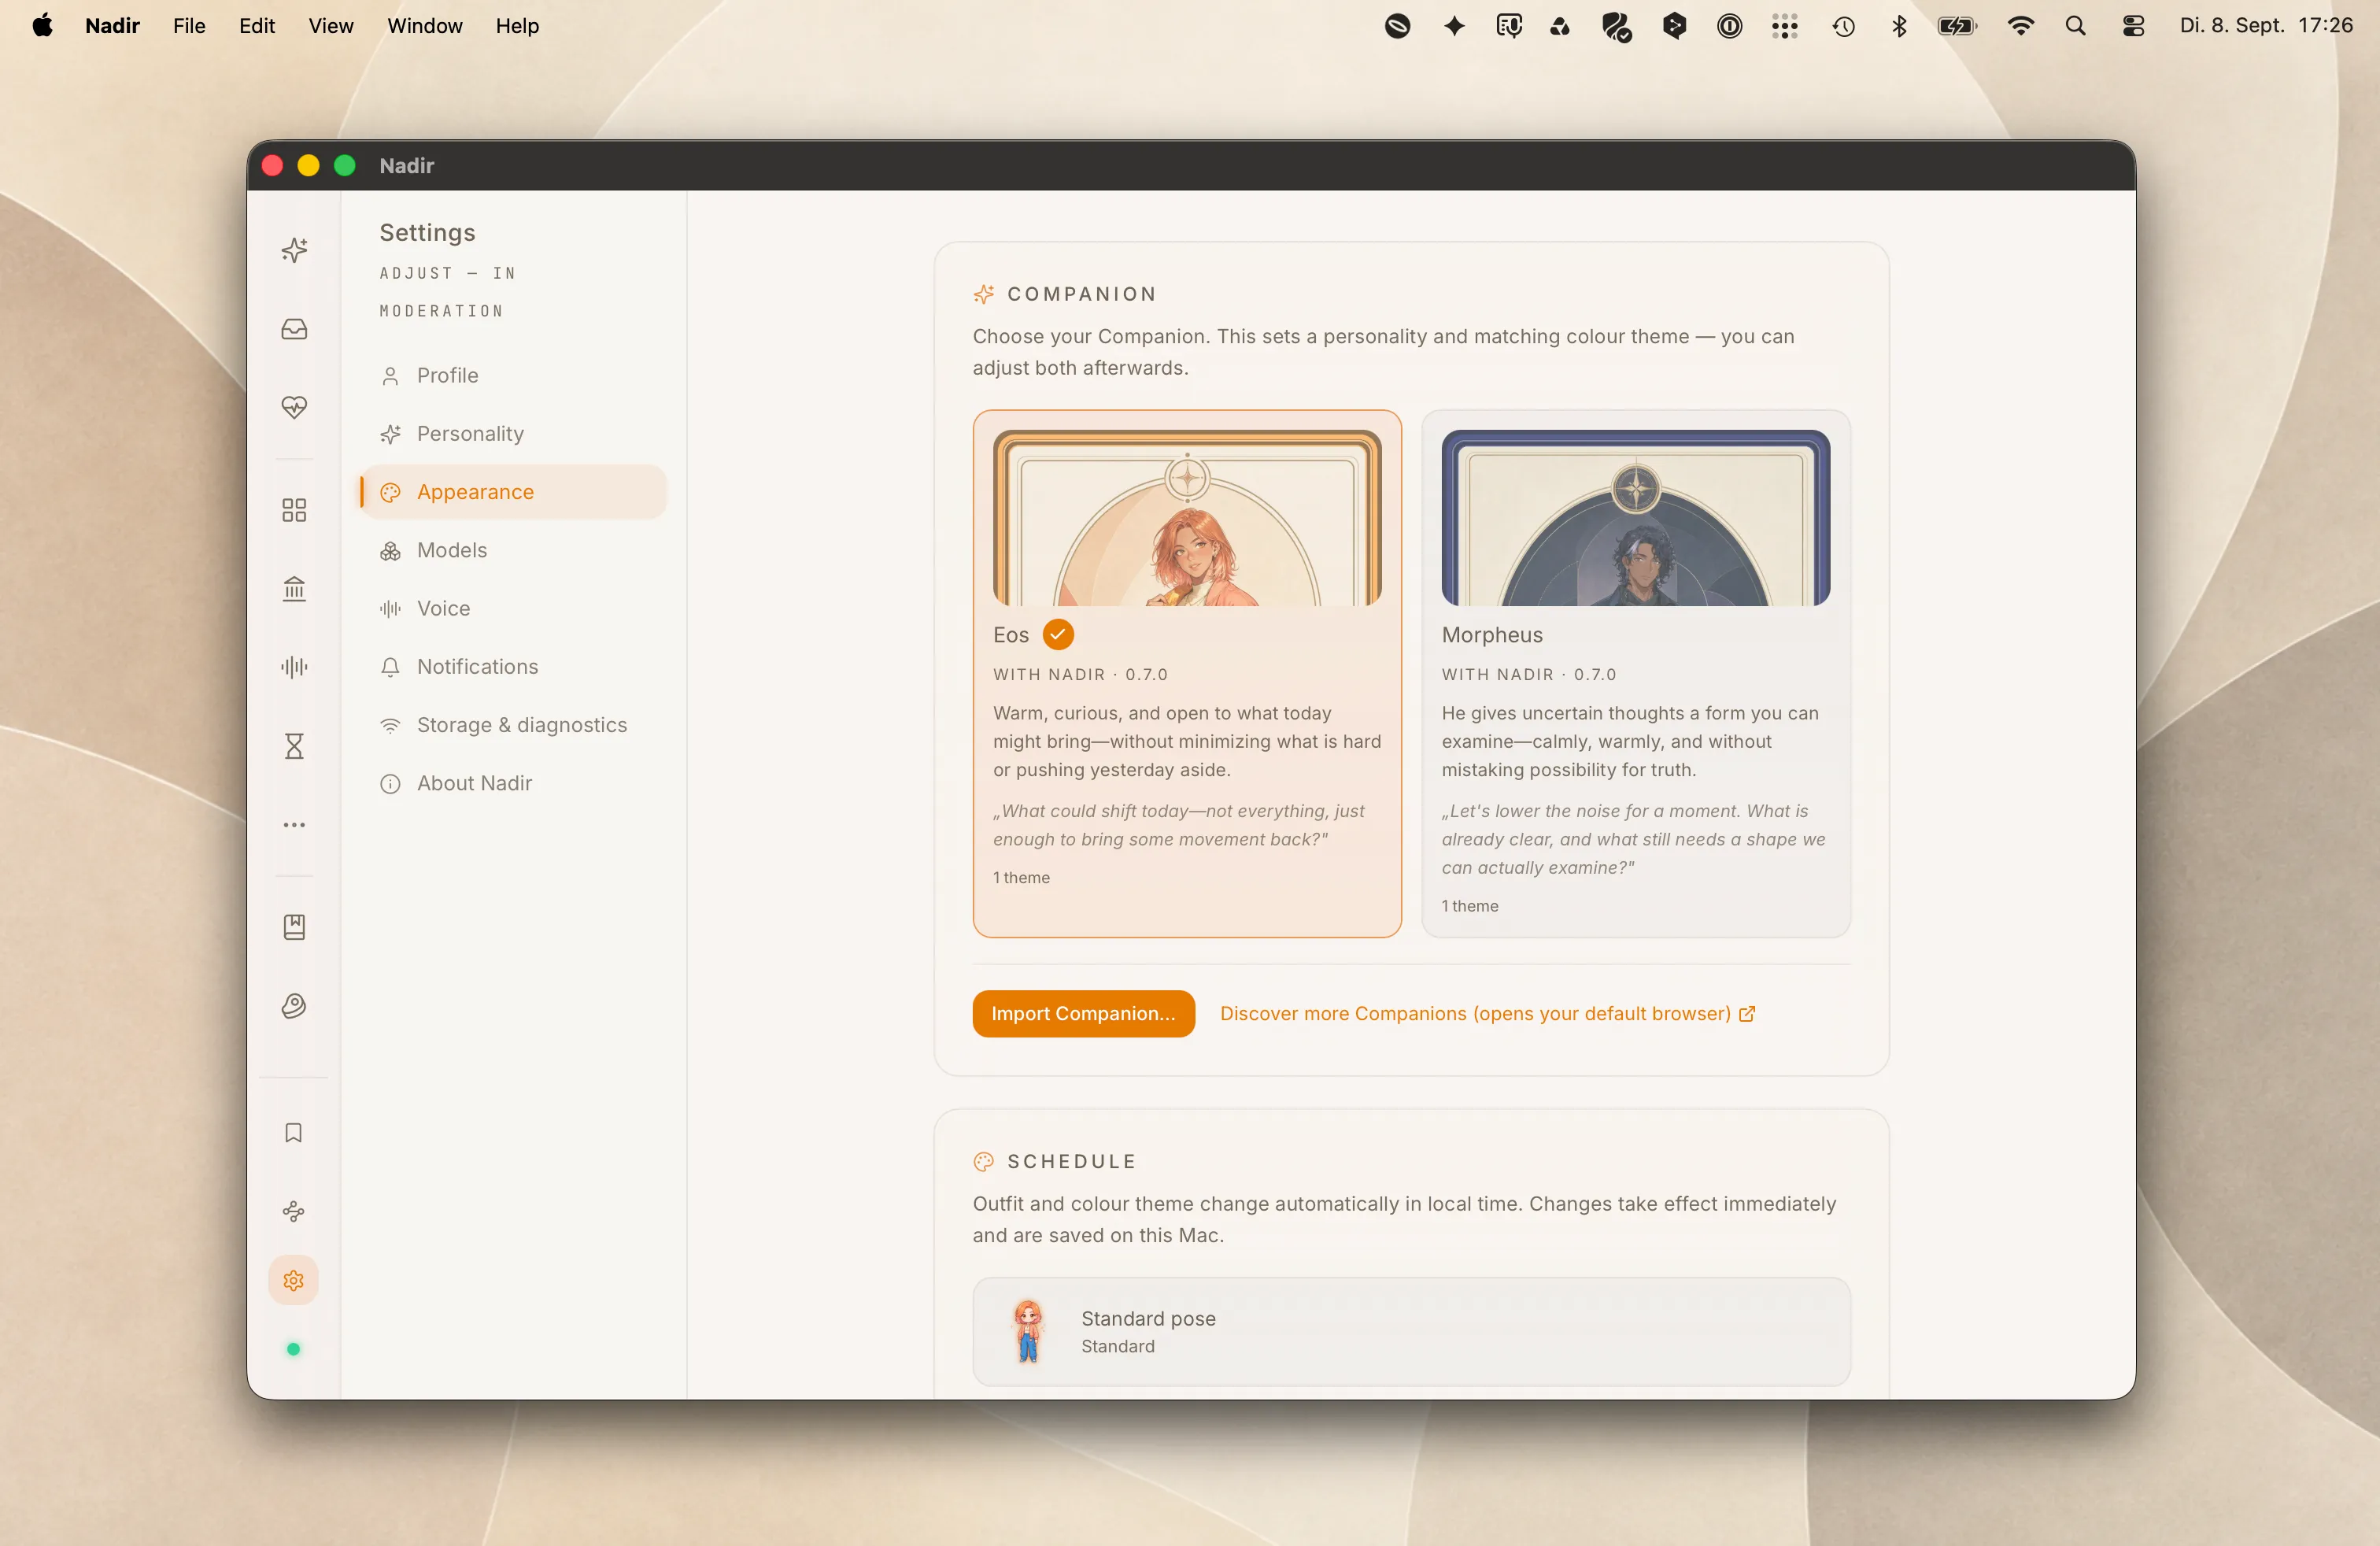Open the four-square grid icon in the rail
The image size is (2380, 1546).
tap(294, 511)
